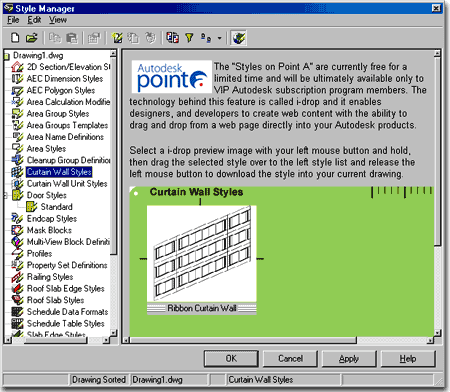The image size is (450, 392).
Task: Click the tree panel's scroll down arrow
Action: pyautogui.click(x=113, y=333)
